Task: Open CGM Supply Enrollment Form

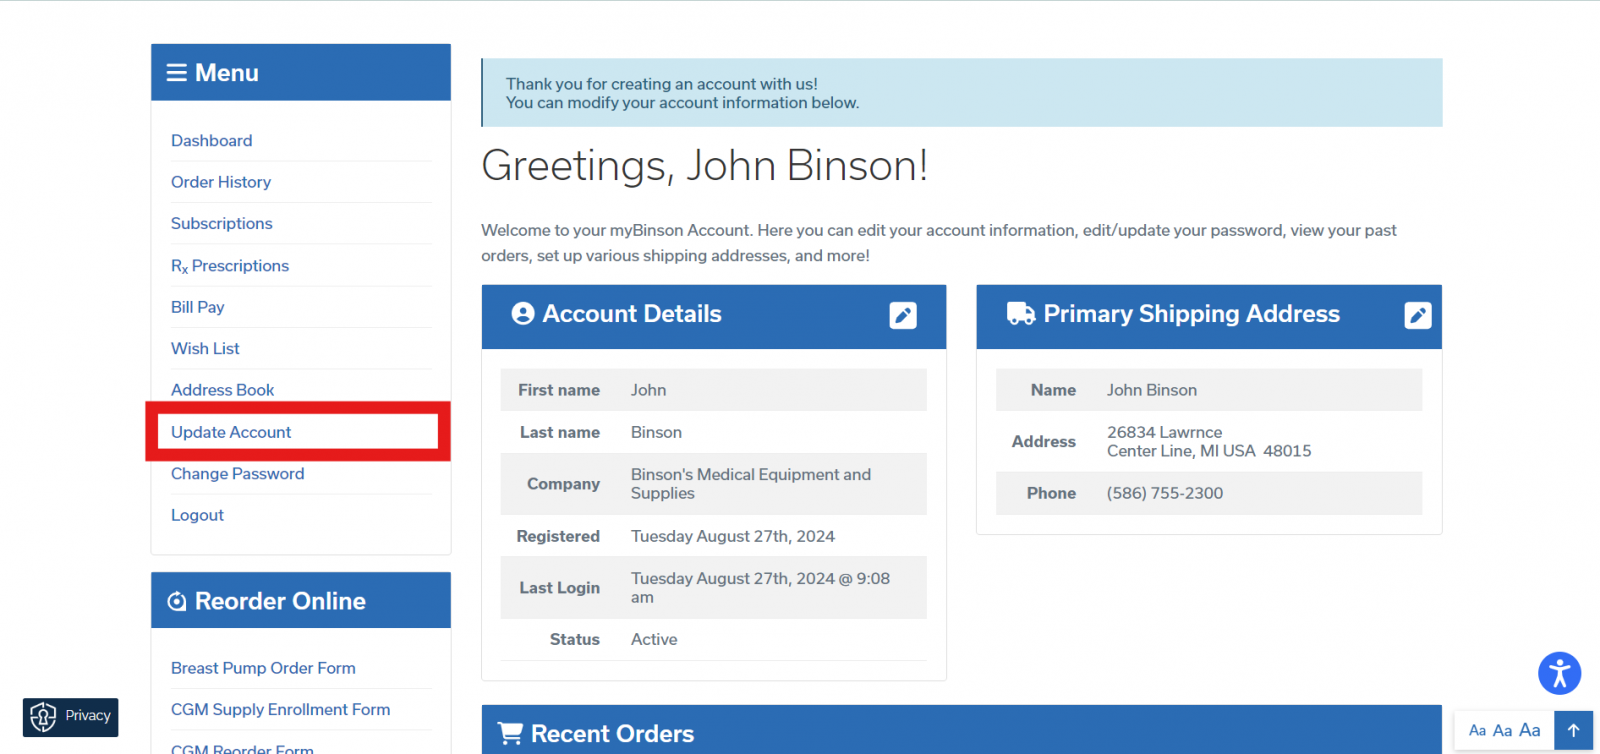Action: pos(280,710)
